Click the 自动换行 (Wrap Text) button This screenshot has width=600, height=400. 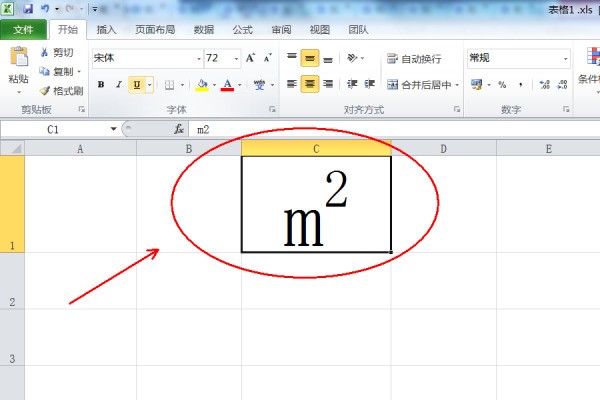tap(414, 59)
